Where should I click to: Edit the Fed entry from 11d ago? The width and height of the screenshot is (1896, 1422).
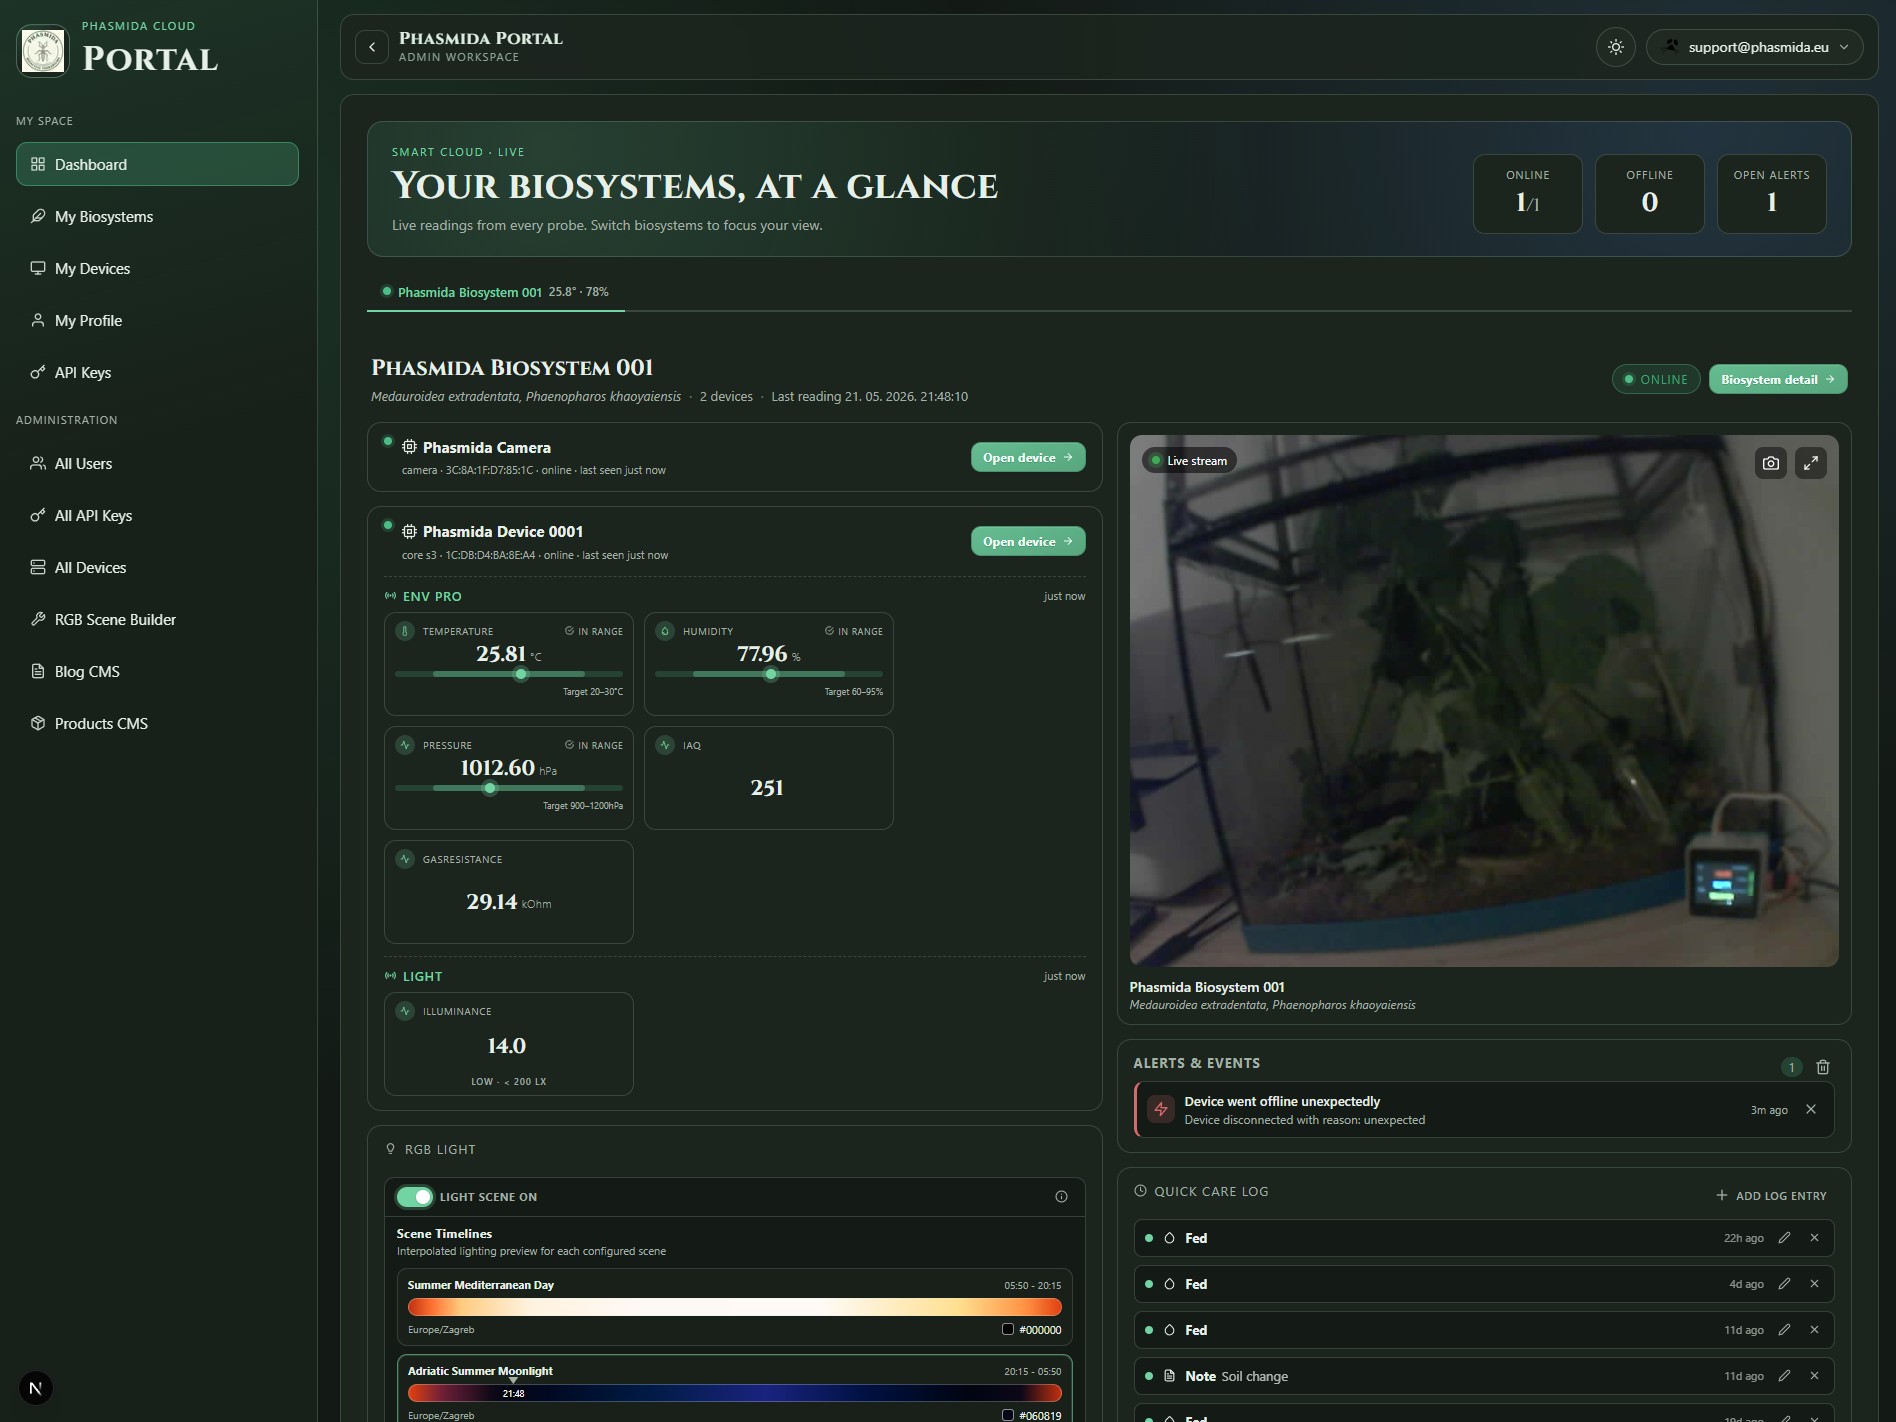coord(1784,1330)
